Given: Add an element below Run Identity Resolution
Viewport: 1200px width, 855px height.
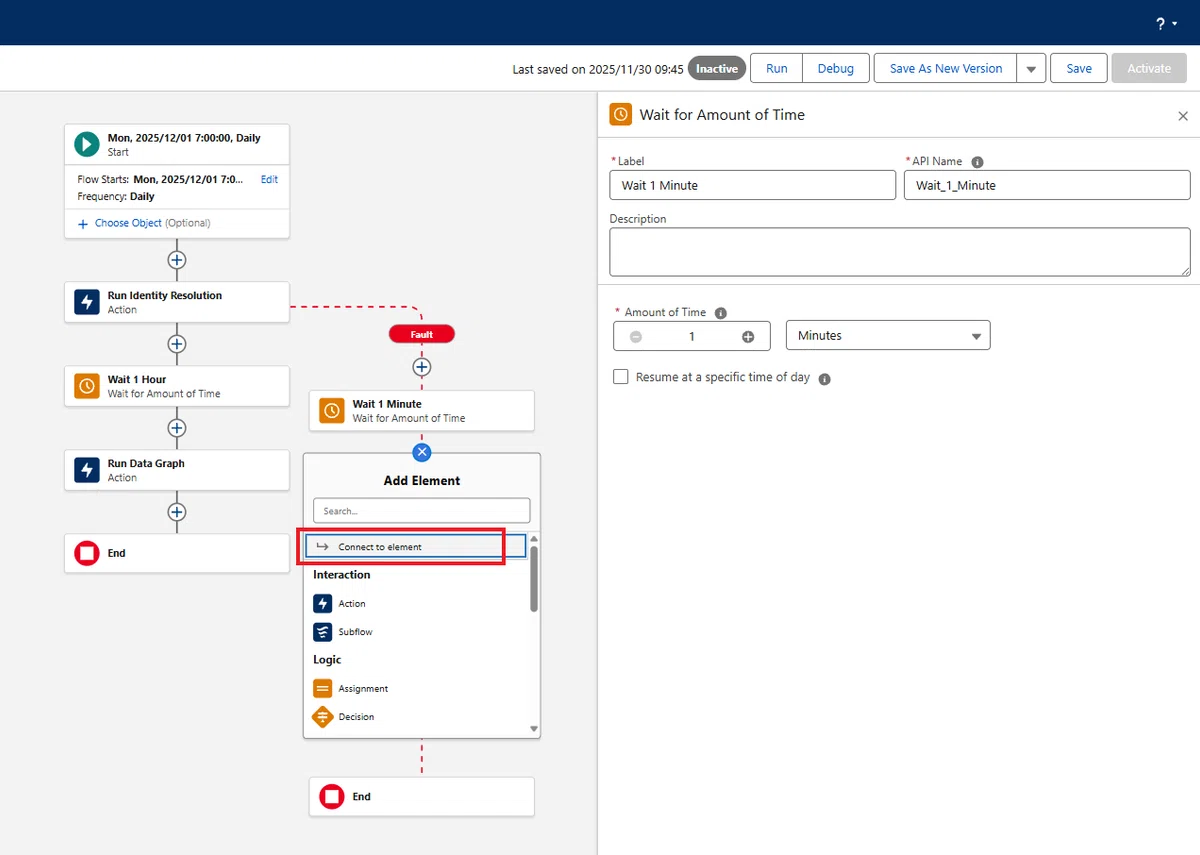Looking at the screenshot, I should (x=177, y=344).
